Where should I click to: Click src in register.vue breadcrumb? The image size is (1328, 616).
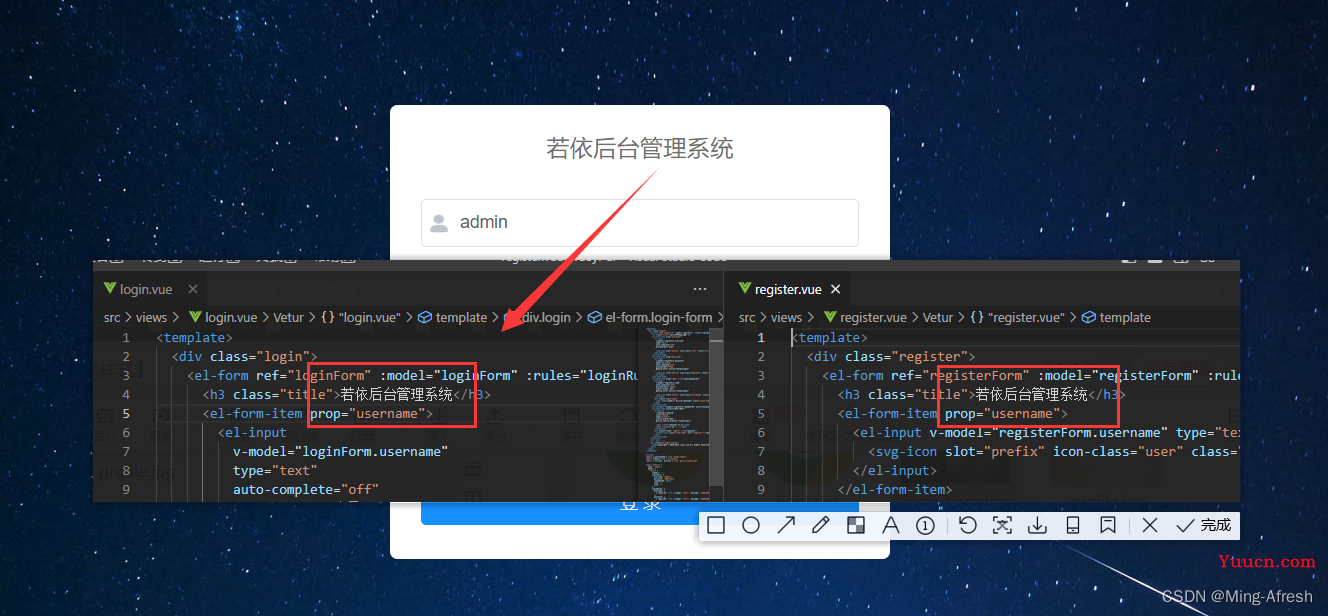[x=748, y=317]
